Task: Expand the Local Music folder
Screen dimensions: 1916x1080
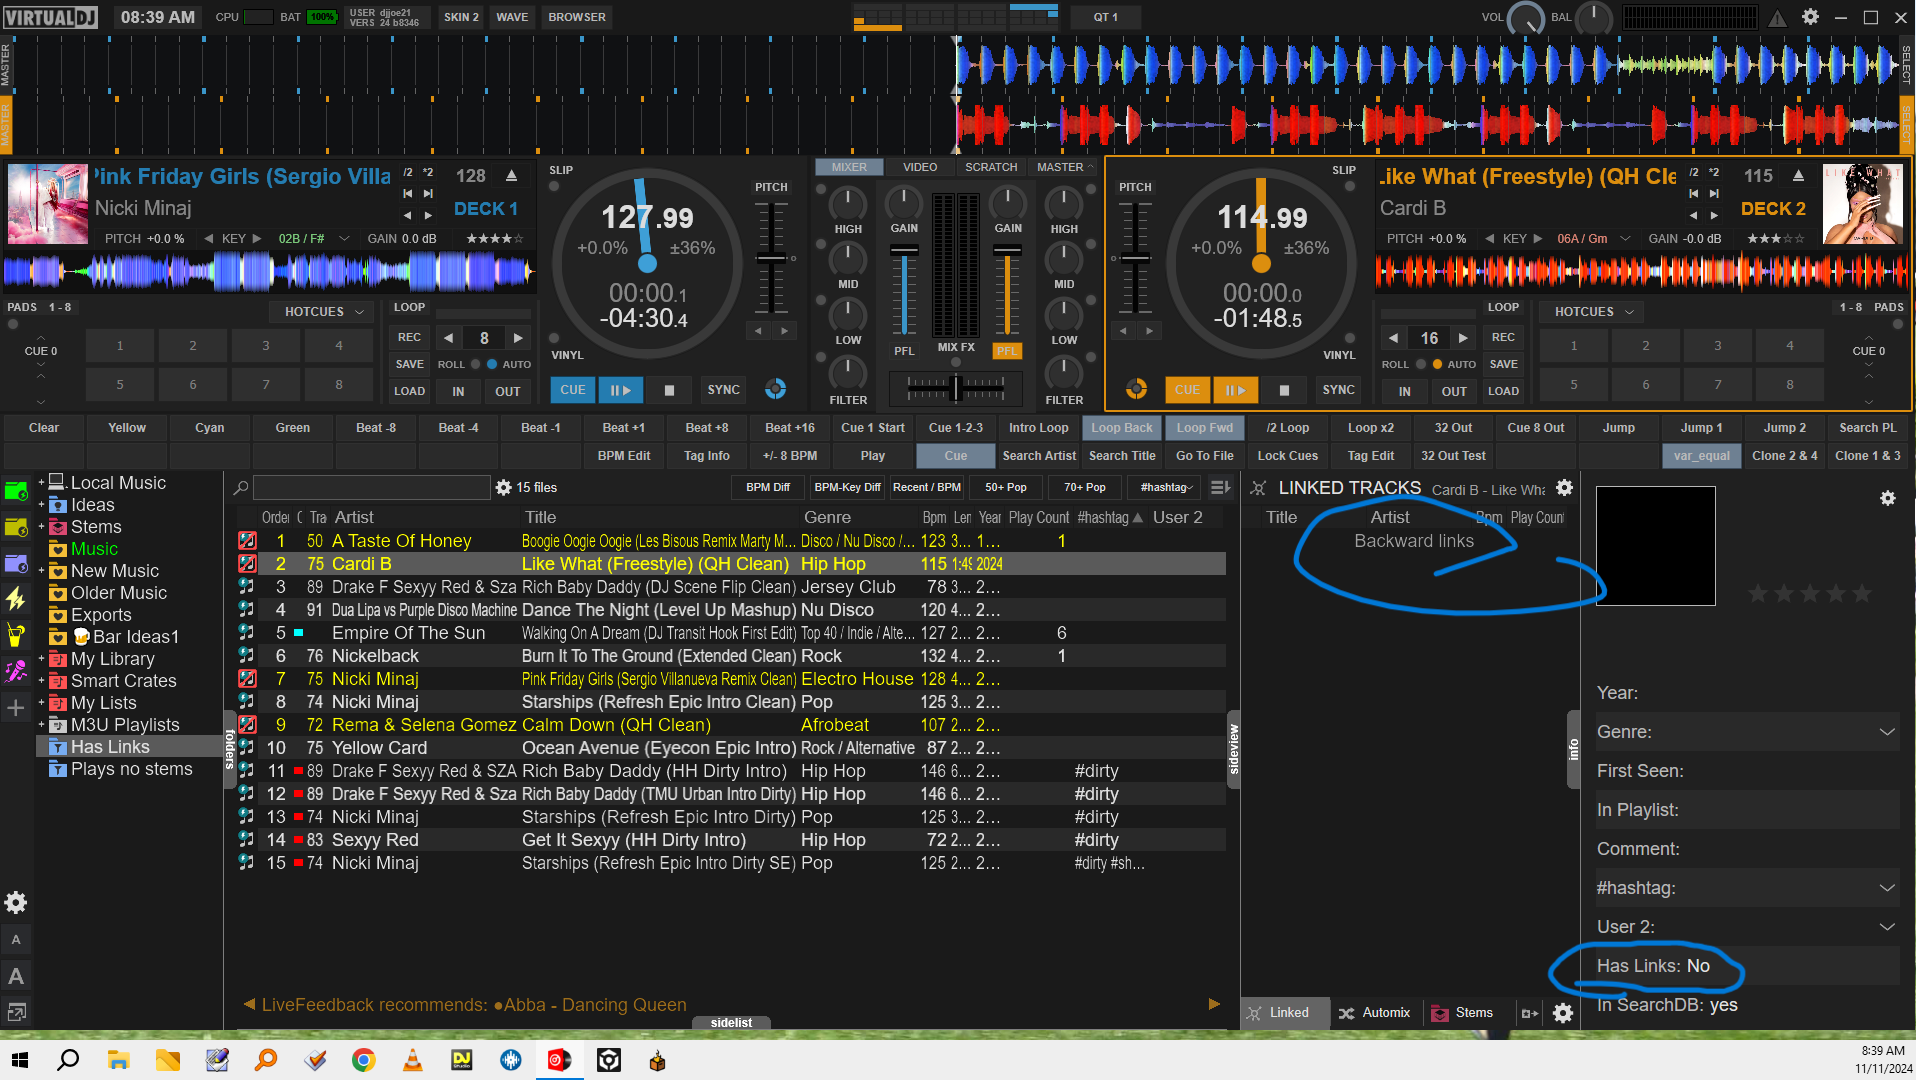Action: [42, 483]
